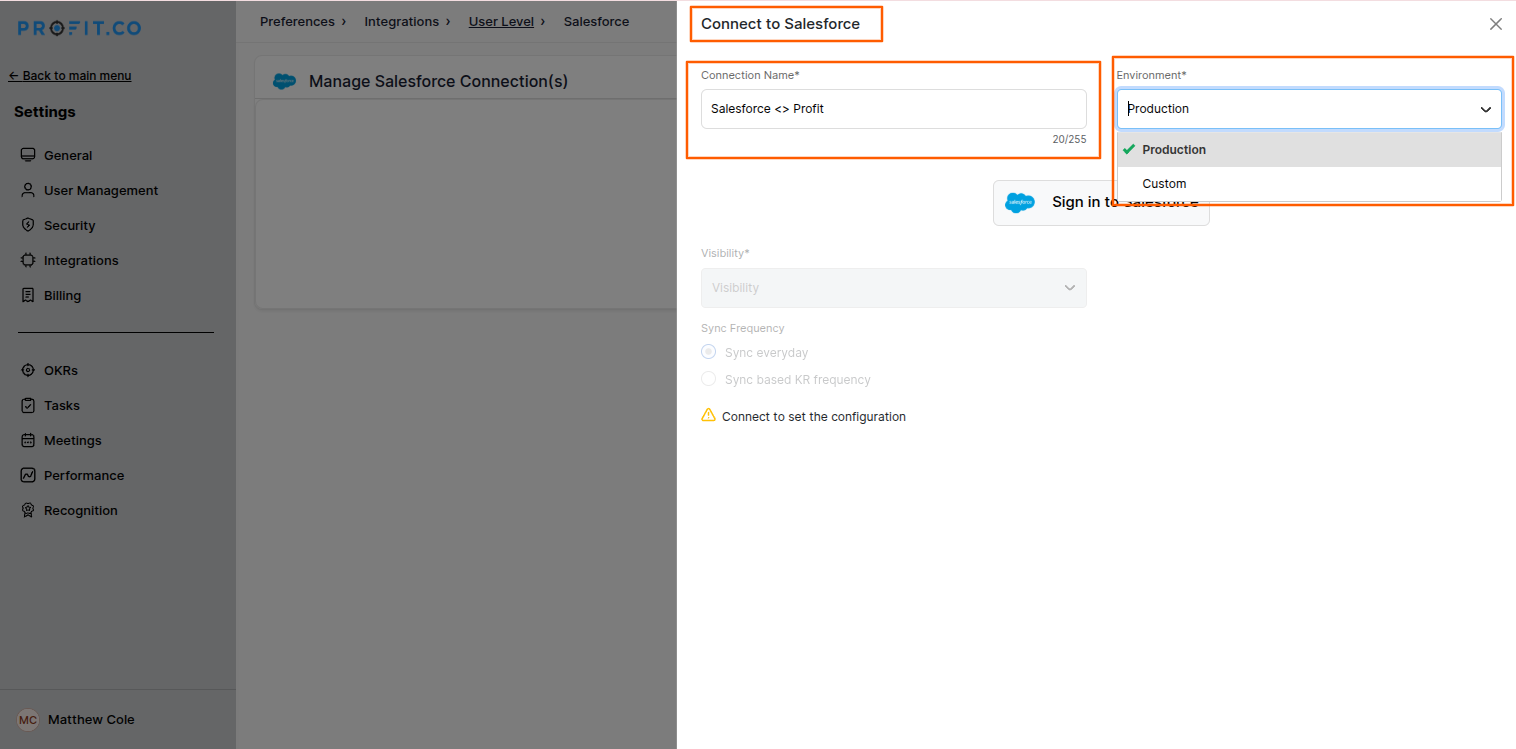The height and width of the screenshot is (749, 1516).
Task: Open Preferences breadcrumb
Action: pos(297,21)
